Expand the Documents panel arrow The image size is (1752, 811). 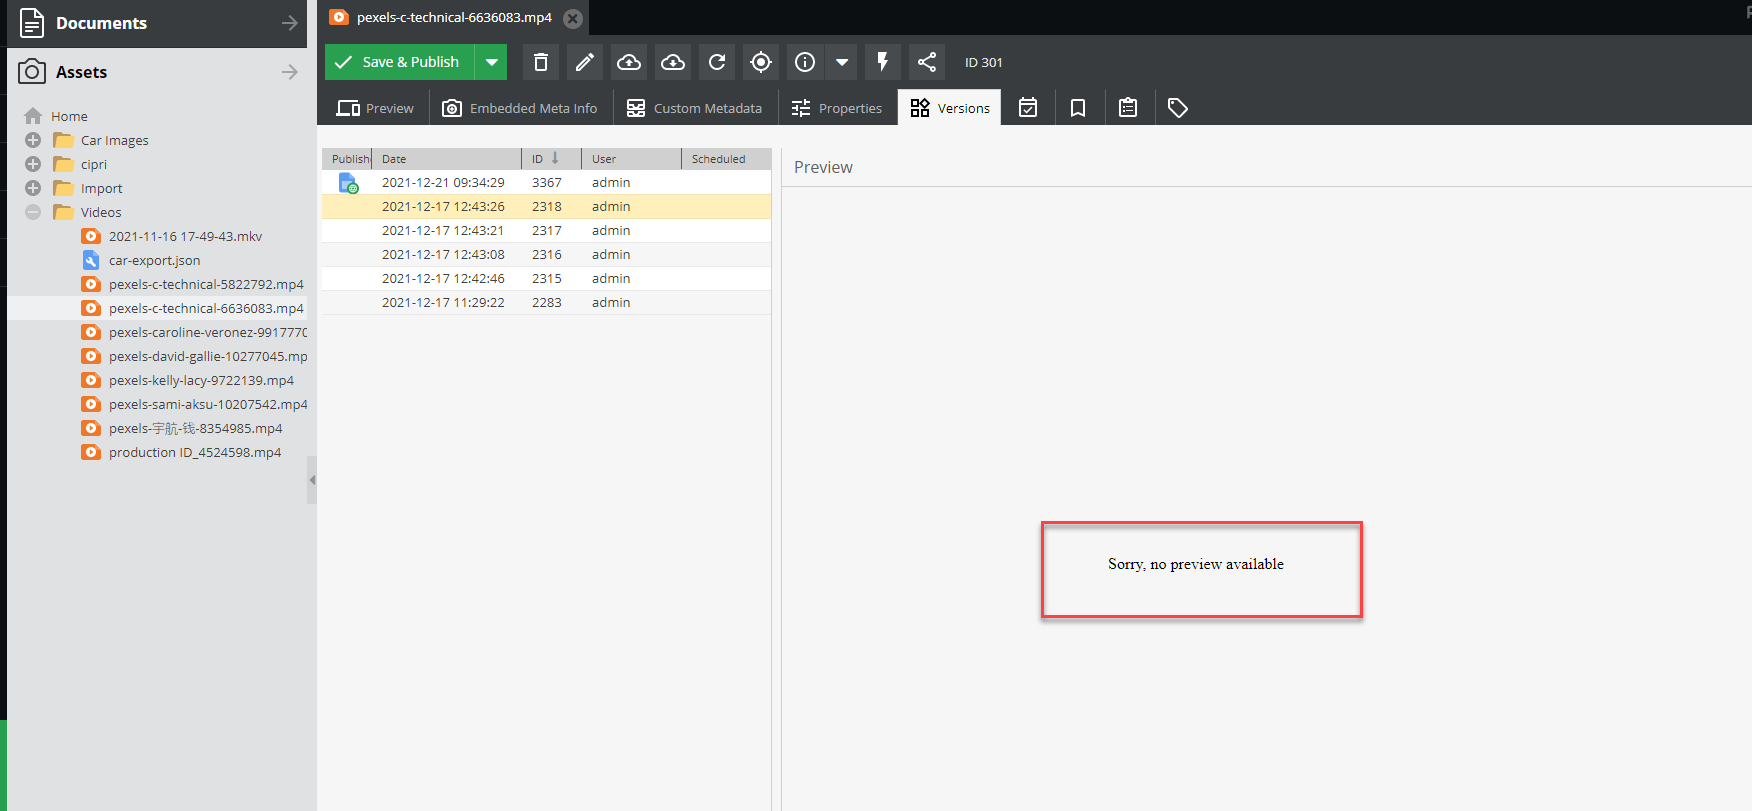tap(290, 23)
